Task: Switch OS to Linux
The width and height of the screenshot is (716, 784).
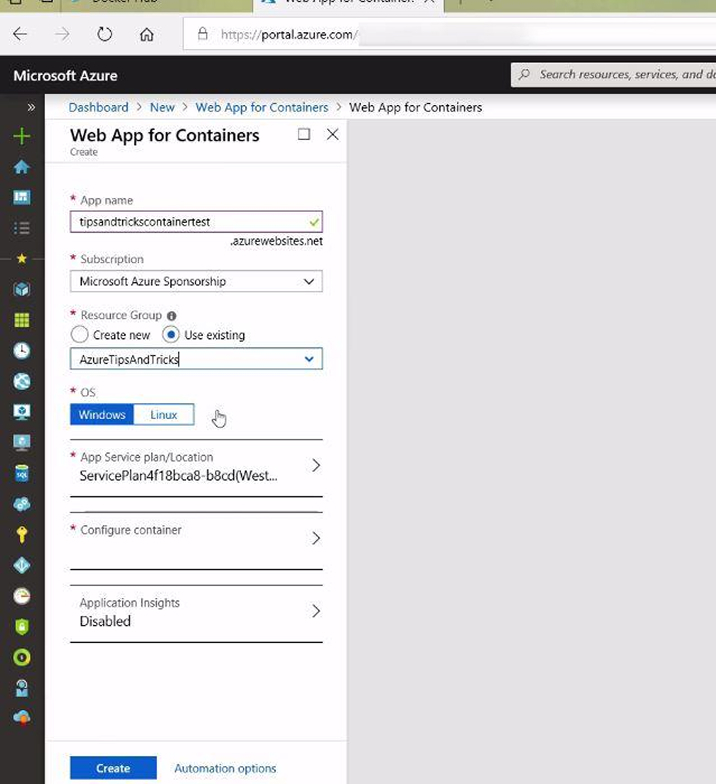Action: (163, 415)
